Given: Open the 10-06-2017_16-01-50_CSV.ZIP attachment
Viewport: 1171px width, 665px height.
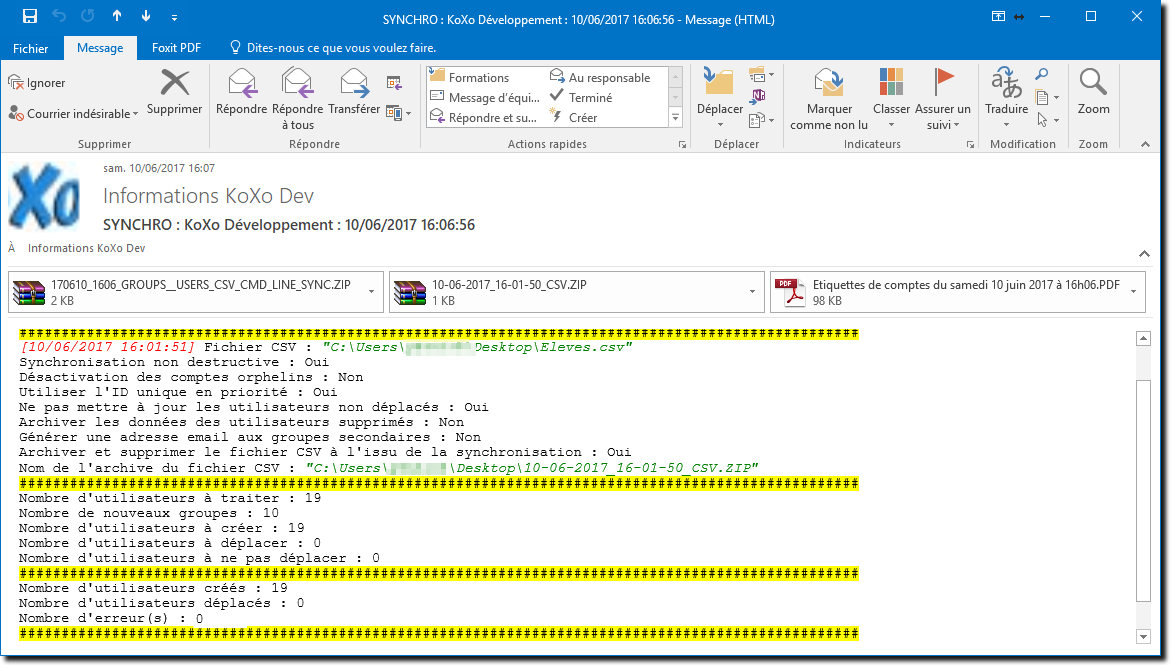Looking at the screenshot, I should 569,292.
